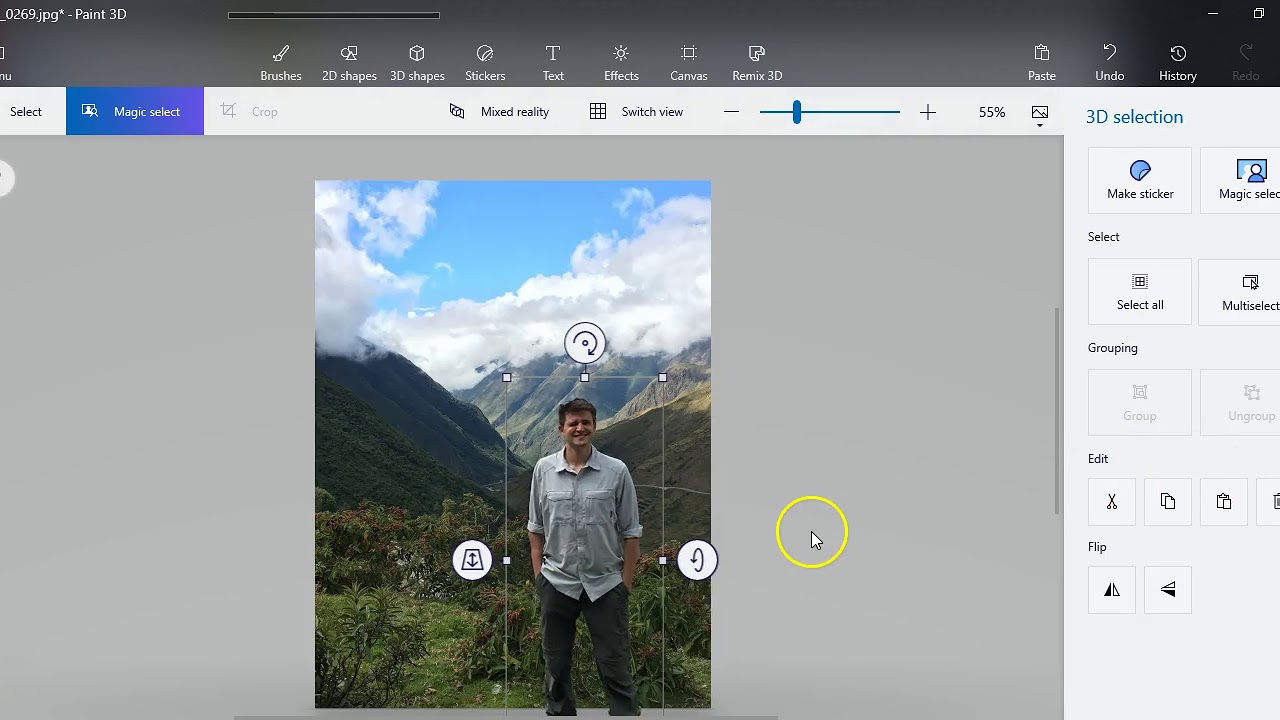Click the top-left selection corner handle
Screen dimensions: 1280x720
507,378
